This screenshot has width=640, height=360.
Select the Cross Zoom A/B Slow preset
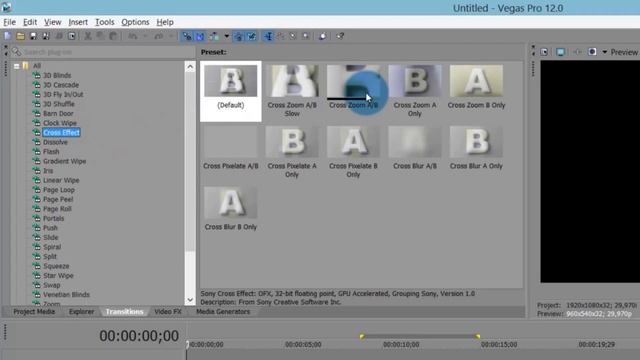(292, 91)
